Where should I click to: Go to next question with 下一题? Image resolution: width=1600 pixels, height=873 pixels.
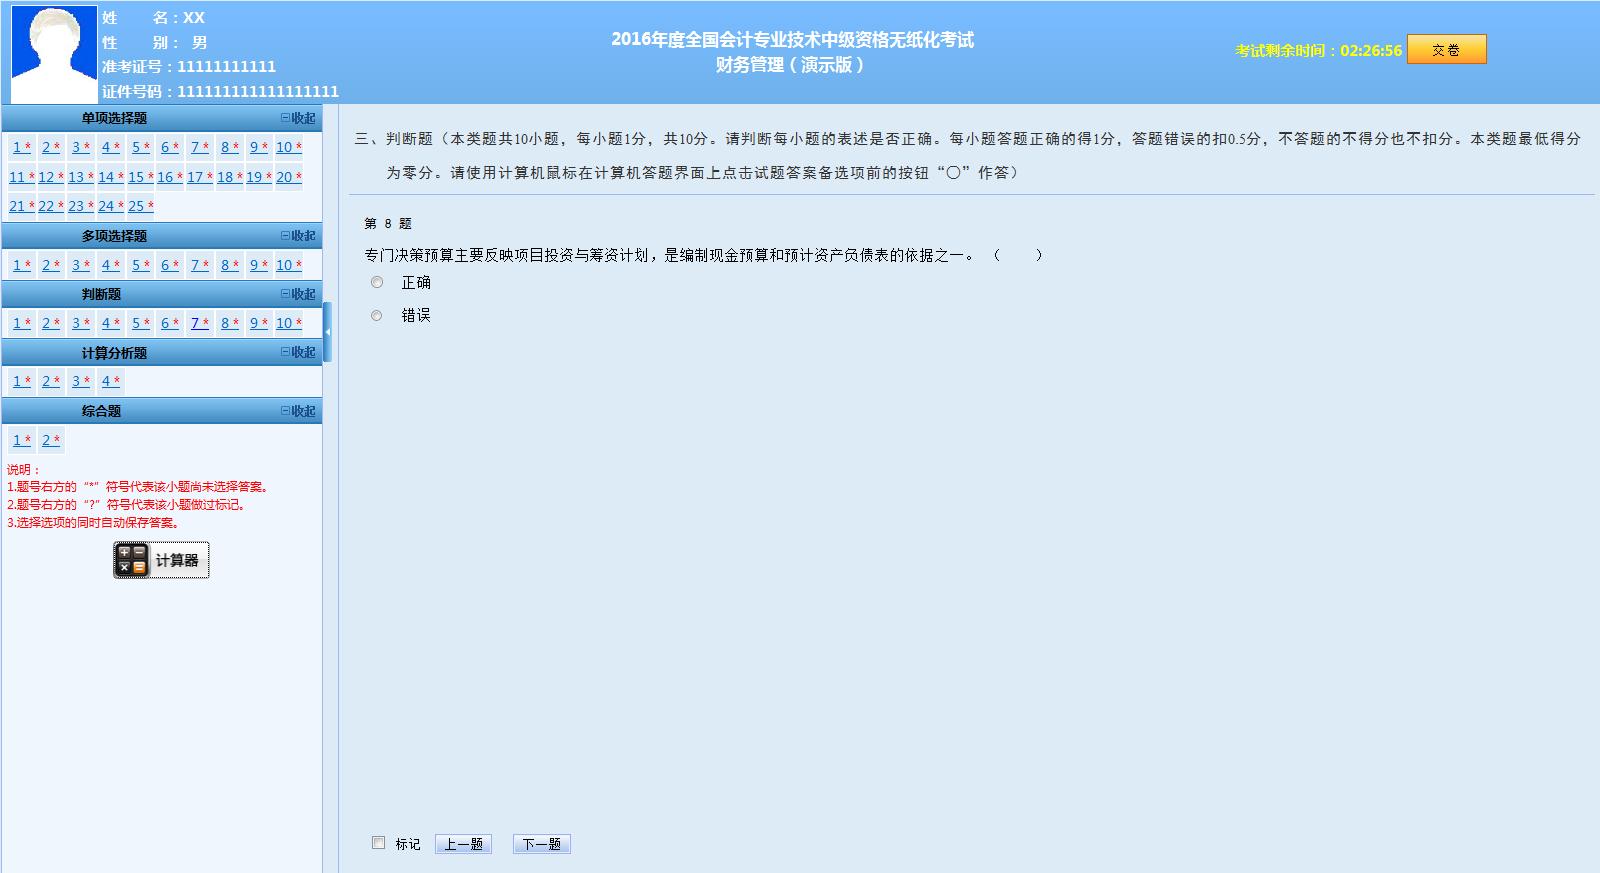[541, 844]
